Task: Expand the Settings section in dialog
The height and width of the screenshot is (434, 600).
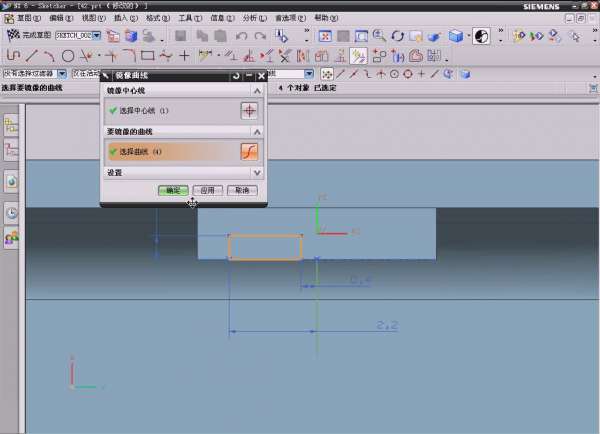Action: coord(257,172)
